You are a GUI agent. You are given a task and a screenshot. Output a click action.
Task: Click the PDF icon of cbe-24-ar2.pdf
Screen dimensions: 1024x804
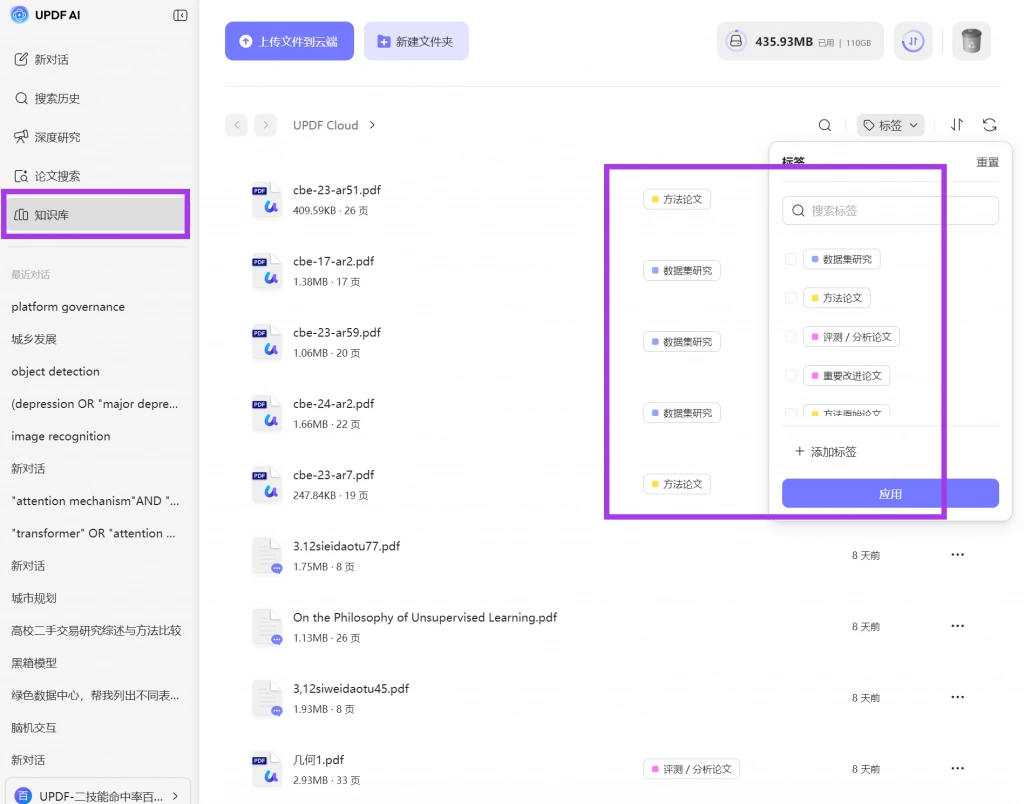point(266,413)
